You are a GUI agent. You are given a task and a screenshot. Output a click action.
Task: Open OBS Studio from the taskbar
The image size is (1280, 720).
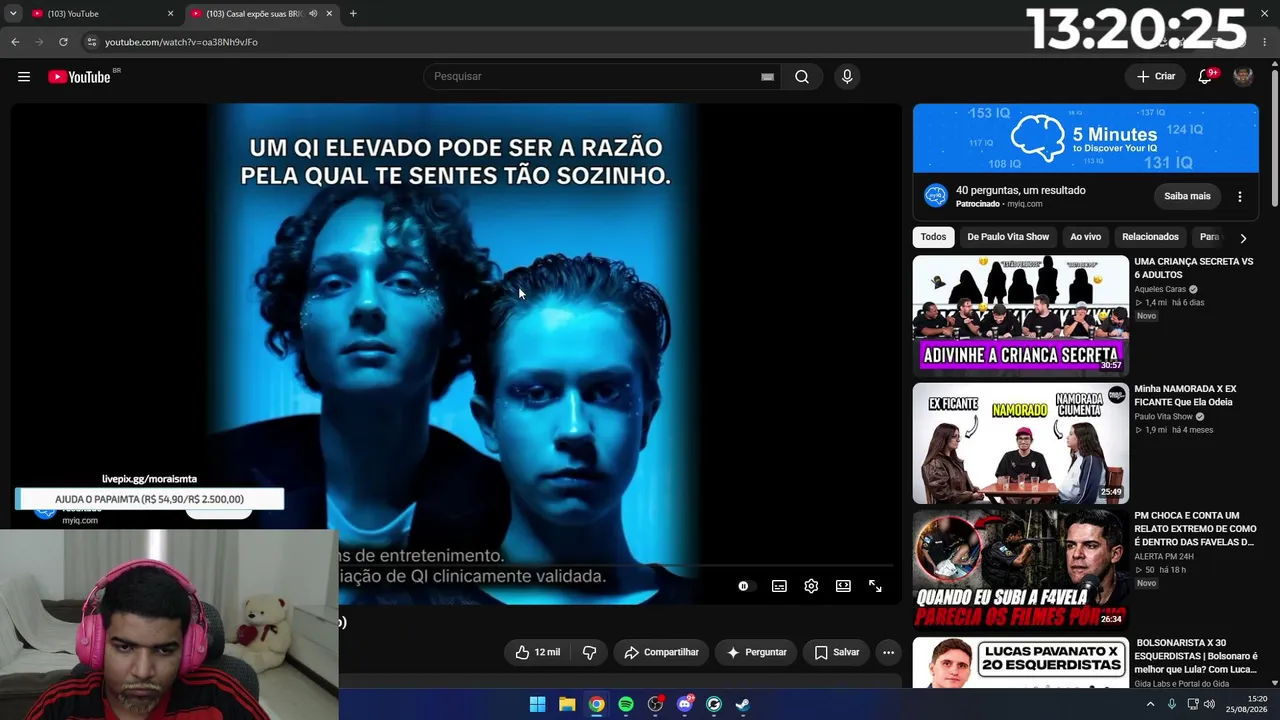tap(655, 704)
